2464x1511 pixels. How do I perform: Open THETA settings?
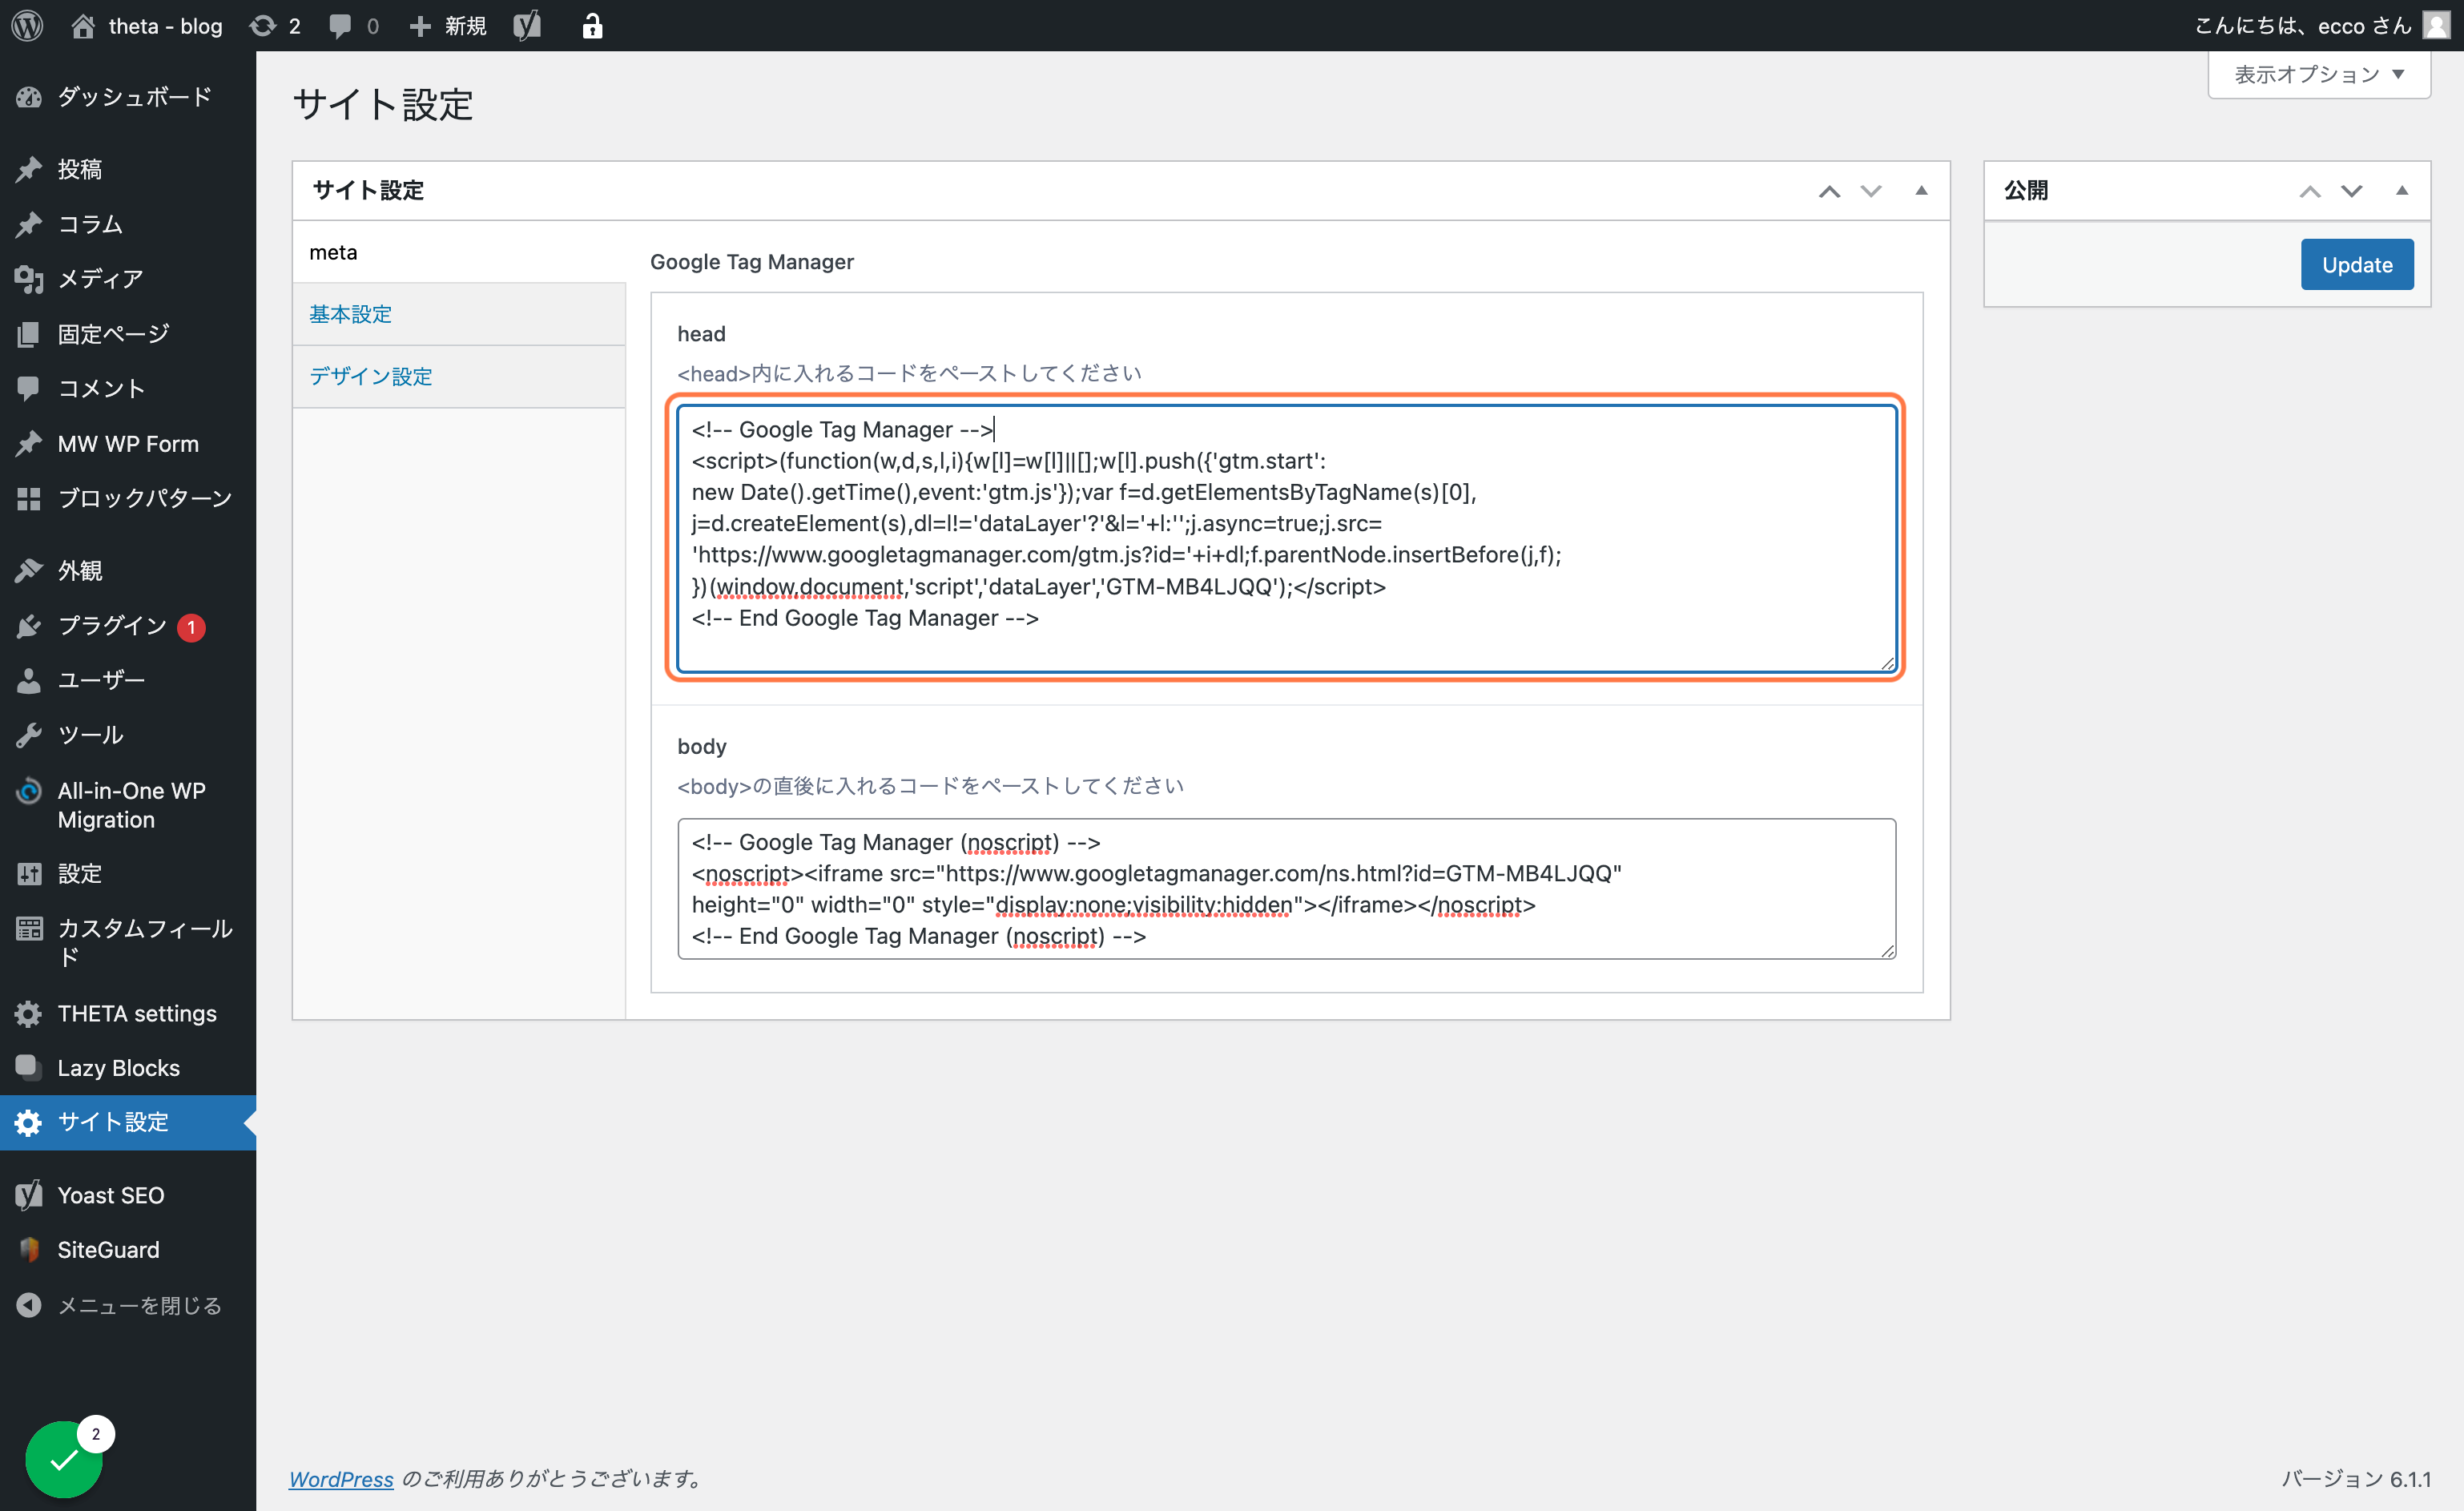tap(128, 1014)
